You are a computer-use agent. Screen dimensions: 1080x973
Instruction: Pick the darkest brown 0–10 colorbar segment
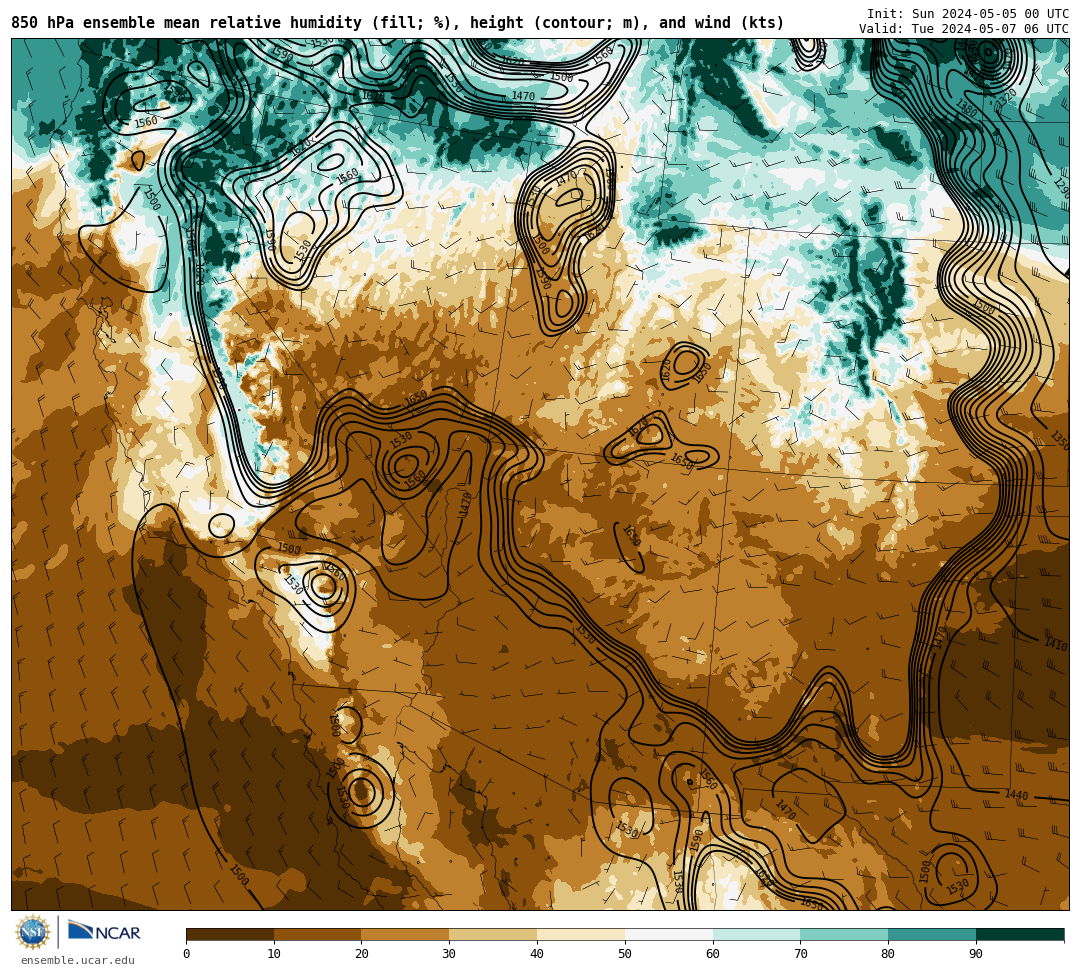tap(230, 934)
